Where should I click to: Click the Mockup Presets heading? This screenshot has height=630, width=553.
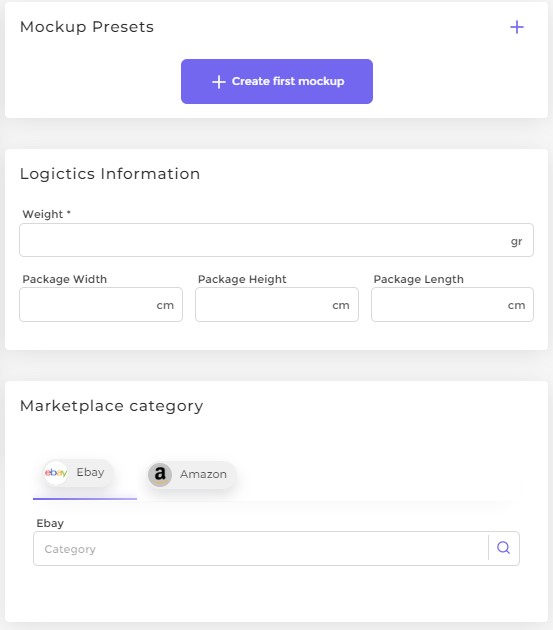tap(87, 27)
